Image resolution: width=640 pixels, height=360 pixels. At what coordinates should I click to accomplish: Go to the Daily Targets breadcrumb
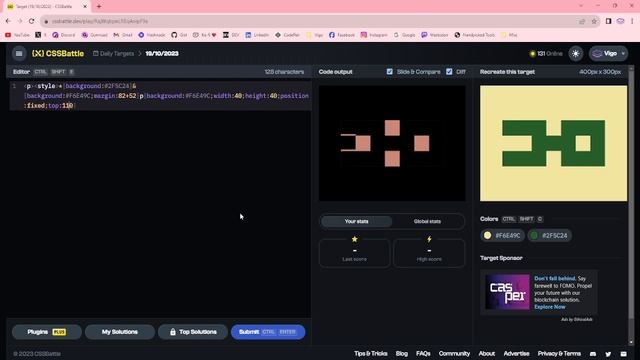113,53
